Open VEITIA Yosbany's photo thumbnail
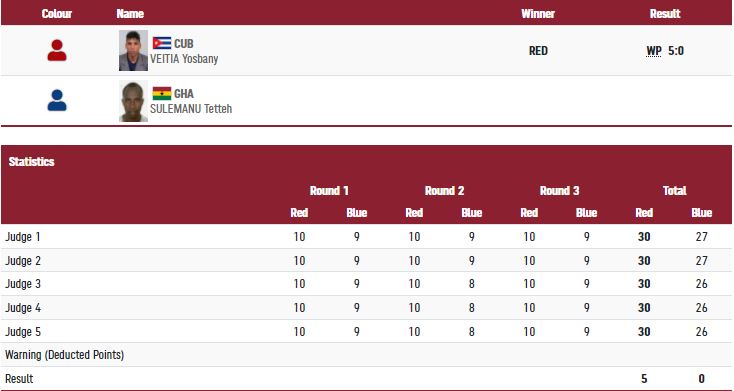 (x=133, y=51)
